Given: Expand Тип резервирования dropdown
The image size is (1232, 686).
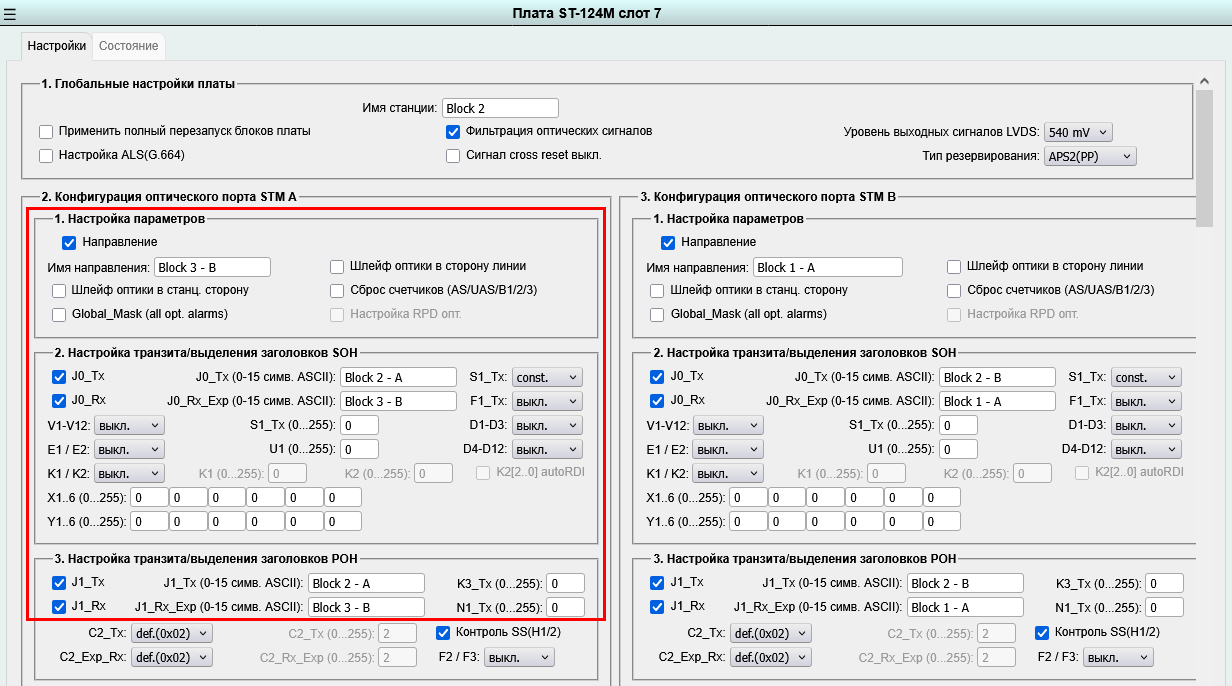Looking at the screenshot, I should 1089,156.
